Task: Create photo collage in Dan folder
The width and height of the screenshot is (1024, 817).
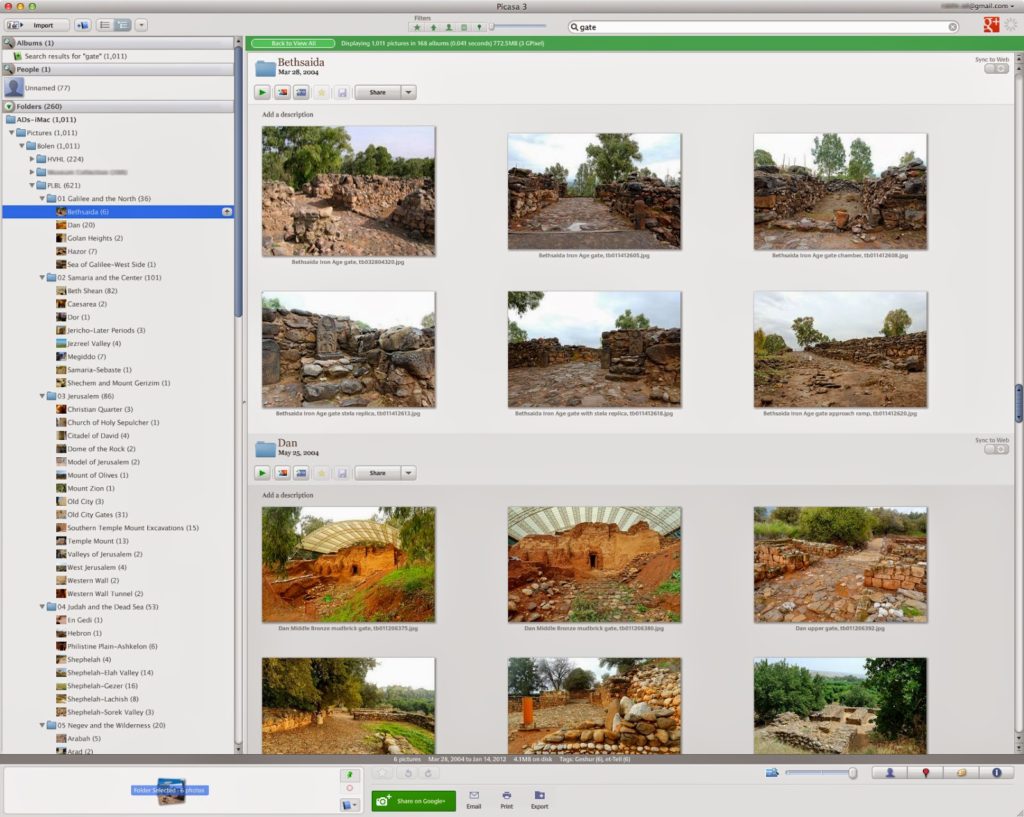Action: click(283, 473)
